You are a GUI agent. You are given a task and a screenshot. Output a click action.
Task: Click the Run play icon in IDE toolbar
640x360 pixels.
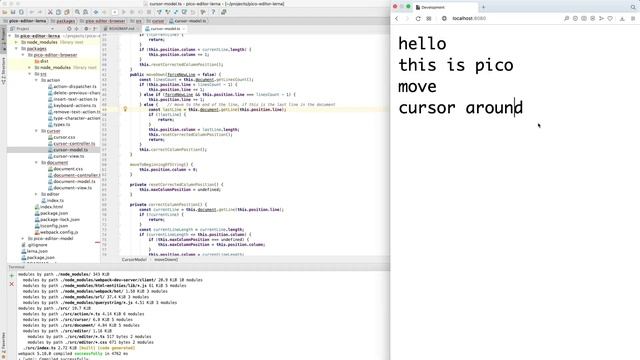(124, 12)
